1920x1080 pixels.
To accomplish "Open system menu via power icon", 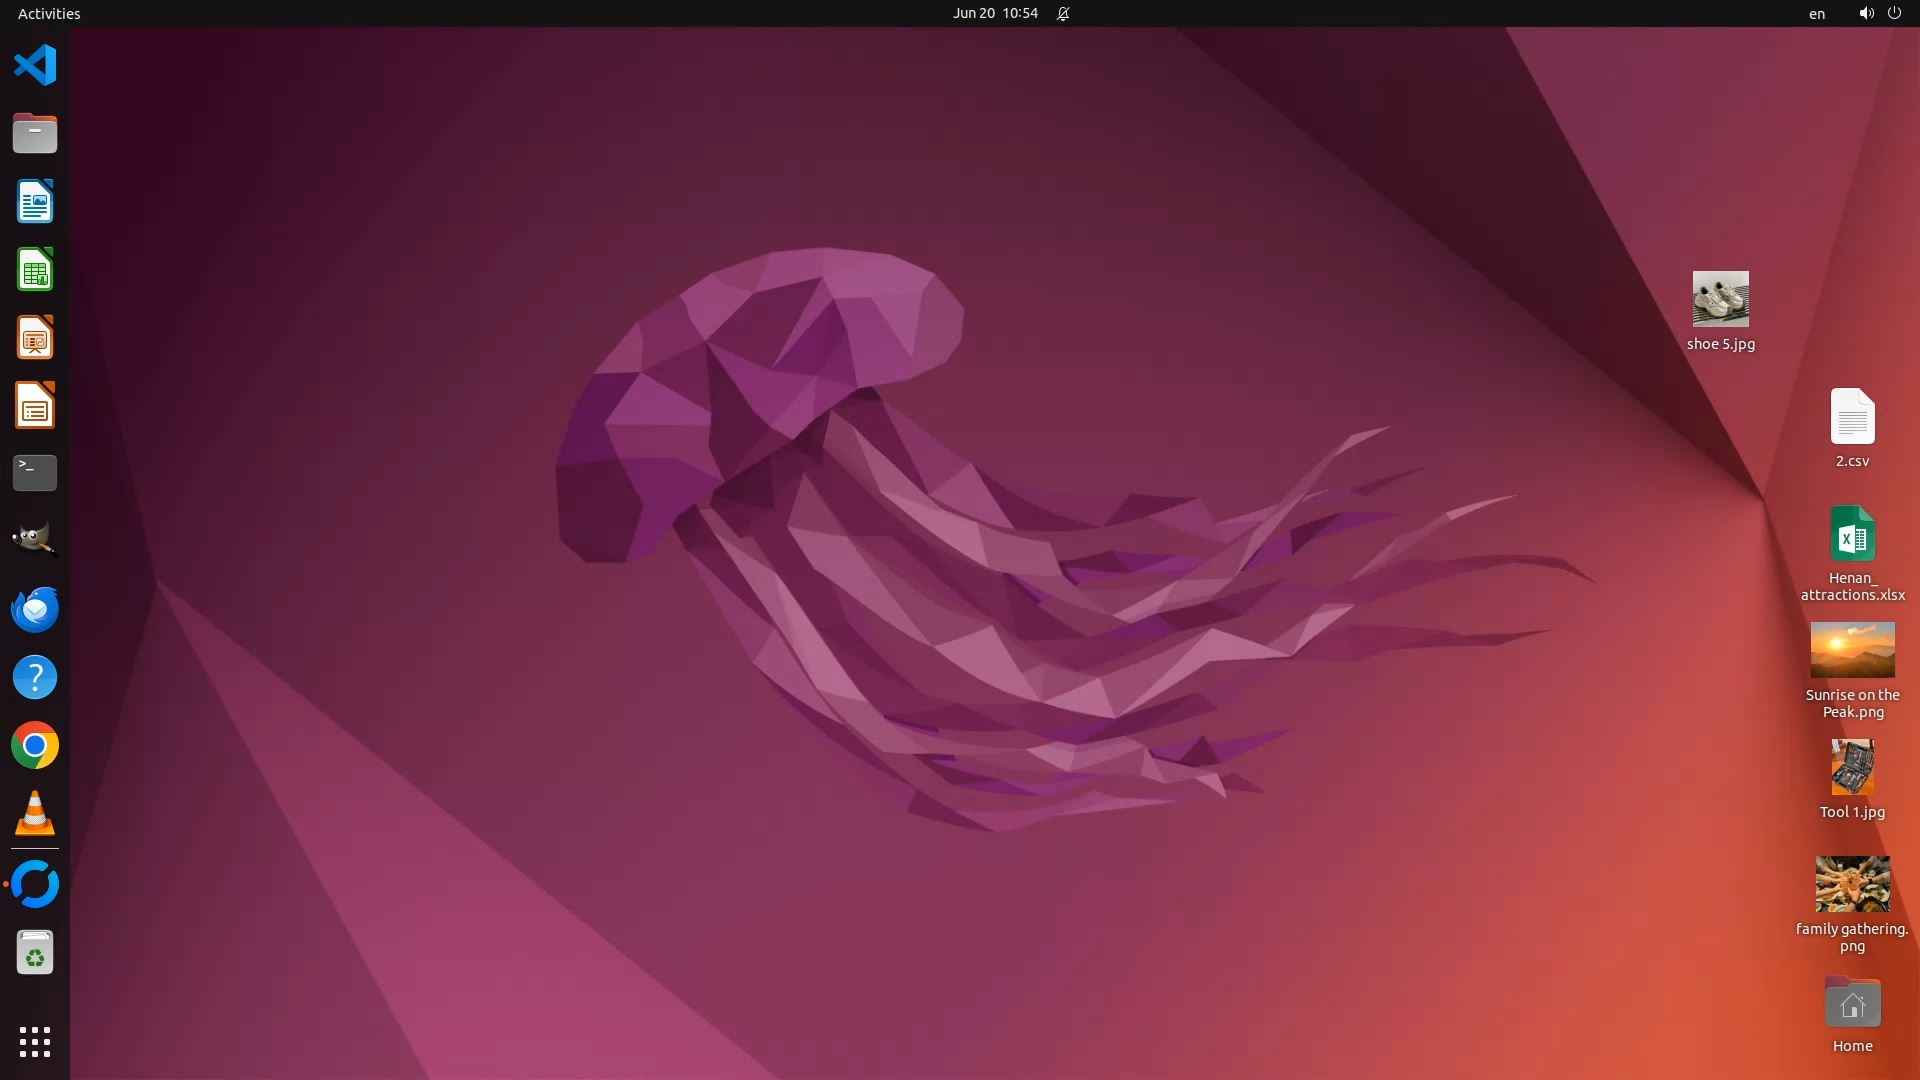I will (x=1894, y=13).
